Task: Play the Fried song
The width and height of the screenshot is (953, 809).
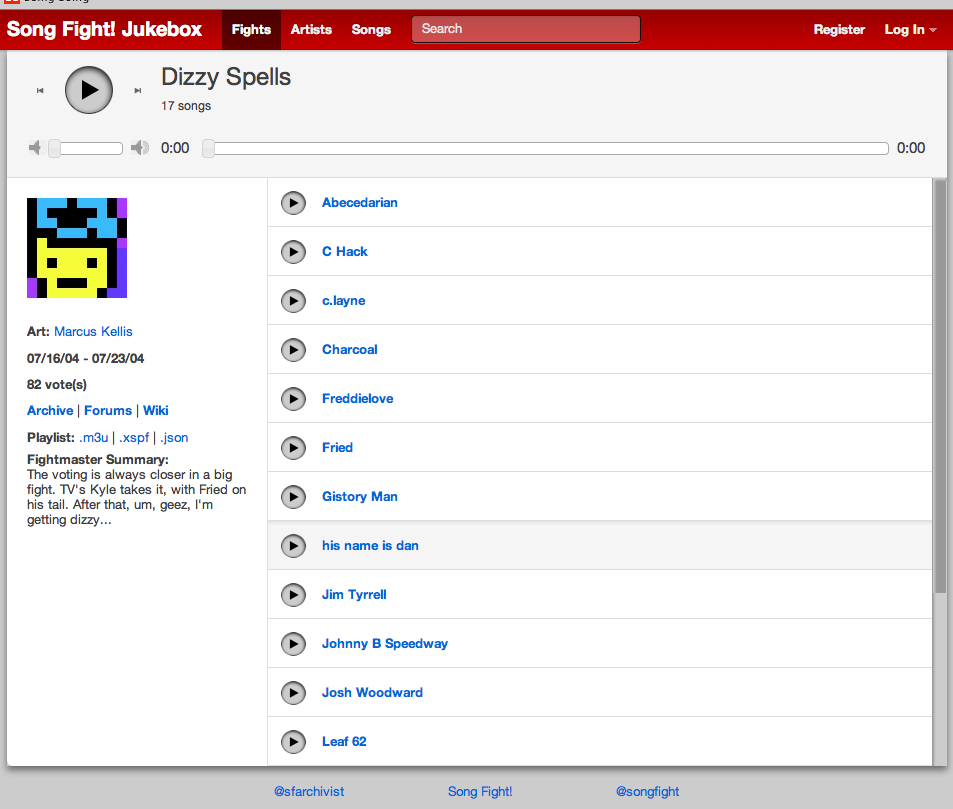Action: coord(294,448)
